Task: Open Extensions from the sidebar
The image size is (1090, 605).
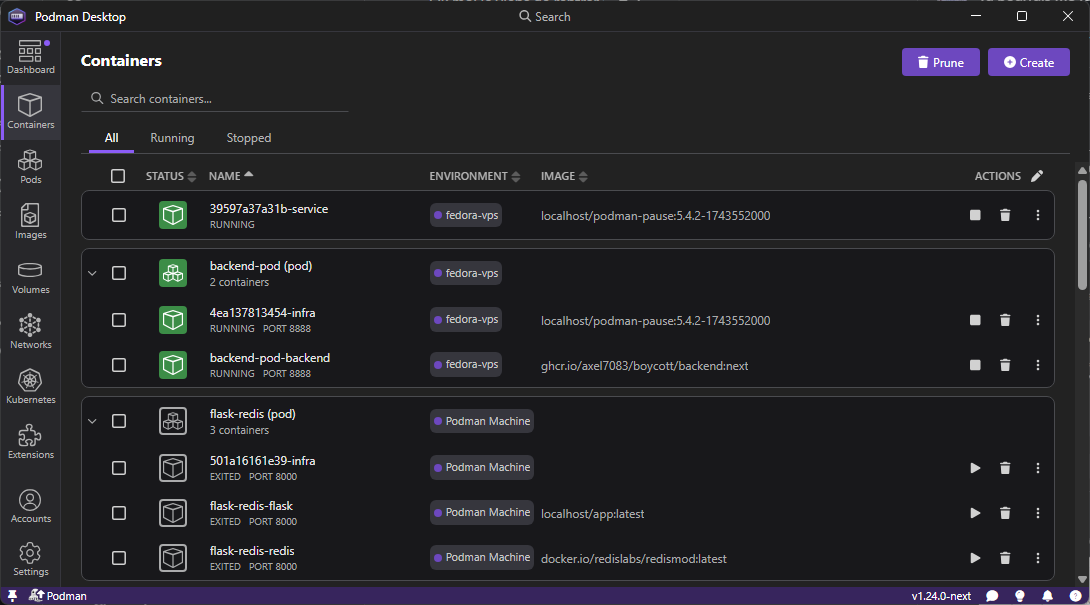Action: click(x=30, y=442)
